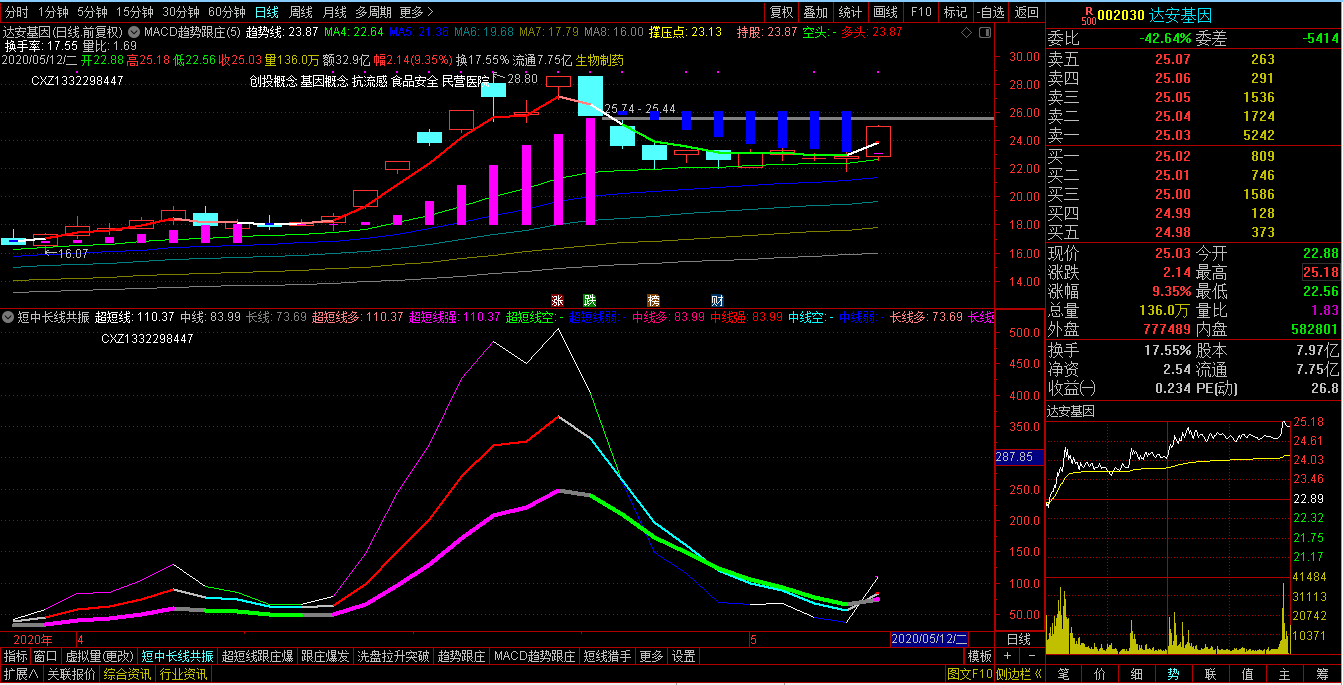Select the 筹 chip distribution tab
Image resolution: width=1343 pixels, height=685 pixels.
(1322, 675)
